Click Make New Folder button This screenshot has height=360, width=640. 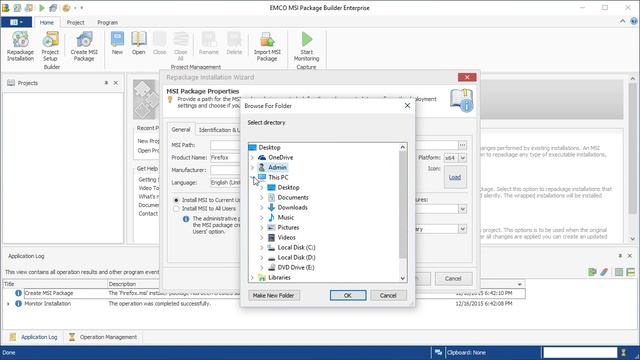273,296
